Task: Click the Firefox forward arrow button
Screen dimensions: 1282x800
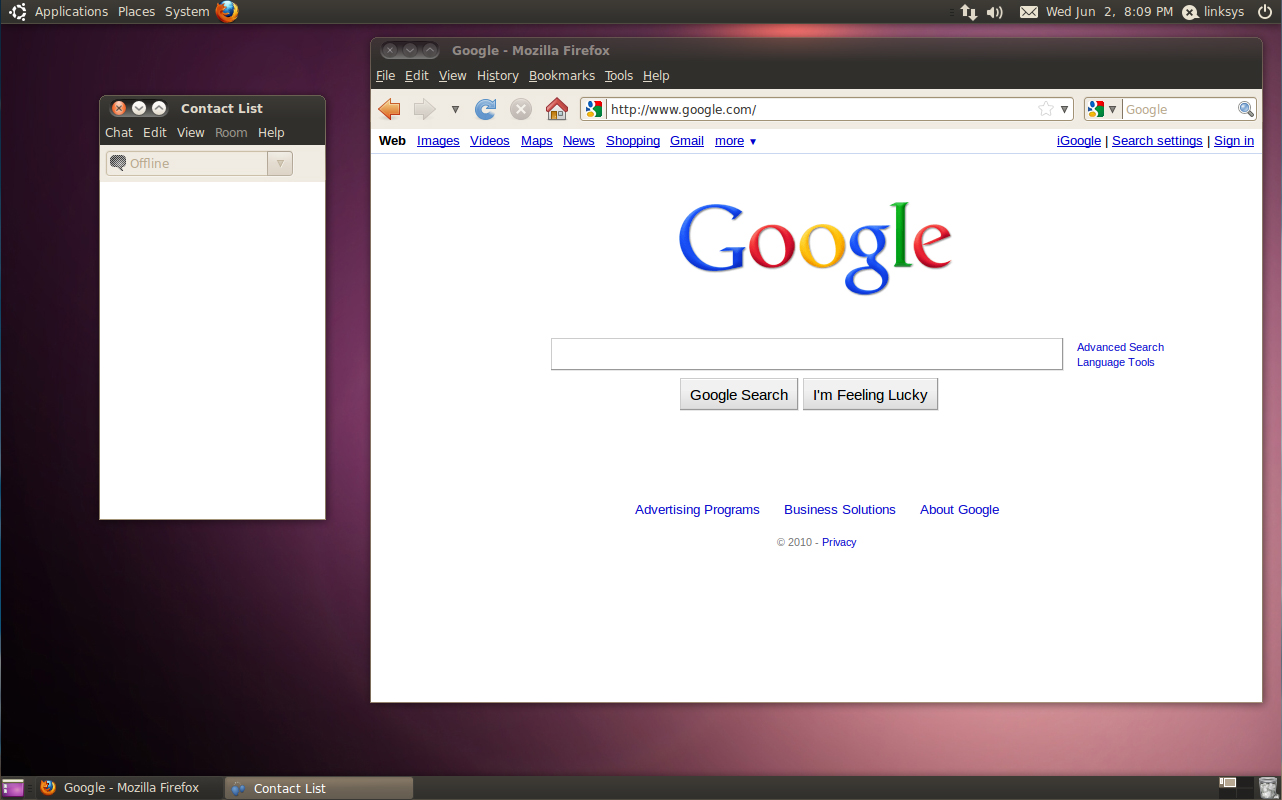Action: pyautogui.click(x=425, y=109)
